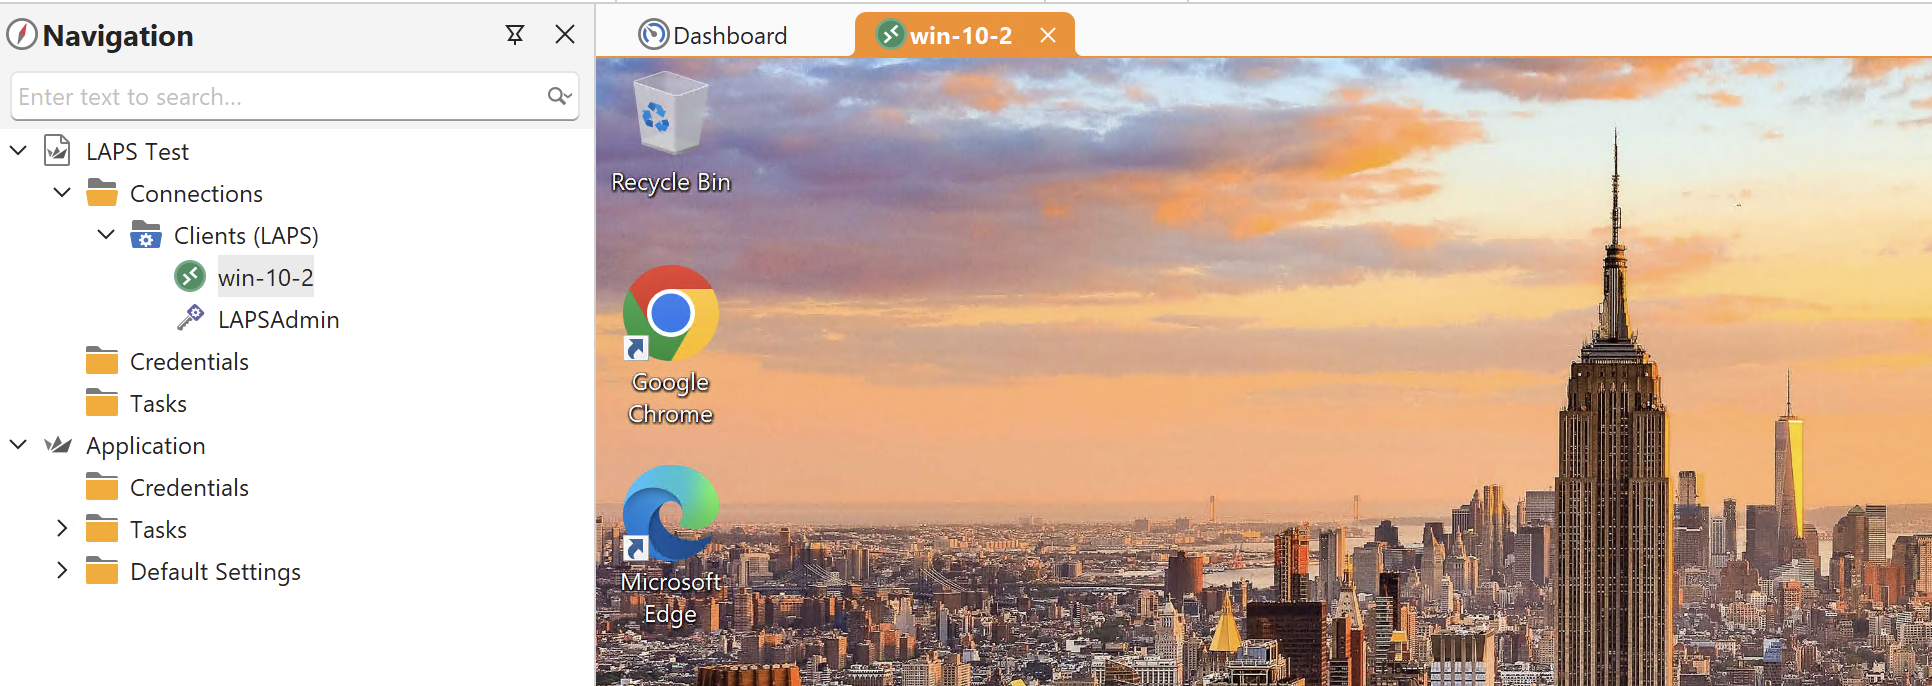Viewport: 1932px width, 686px height.
Task: Switch to the Dashboard tab
Action: point(714,36)
